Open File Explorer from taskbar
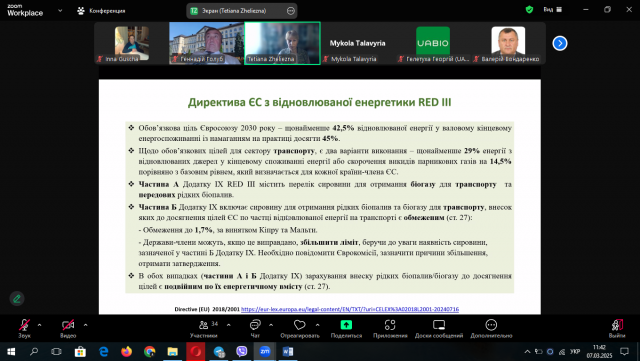The image size is (640, 361). click(173, 351)
